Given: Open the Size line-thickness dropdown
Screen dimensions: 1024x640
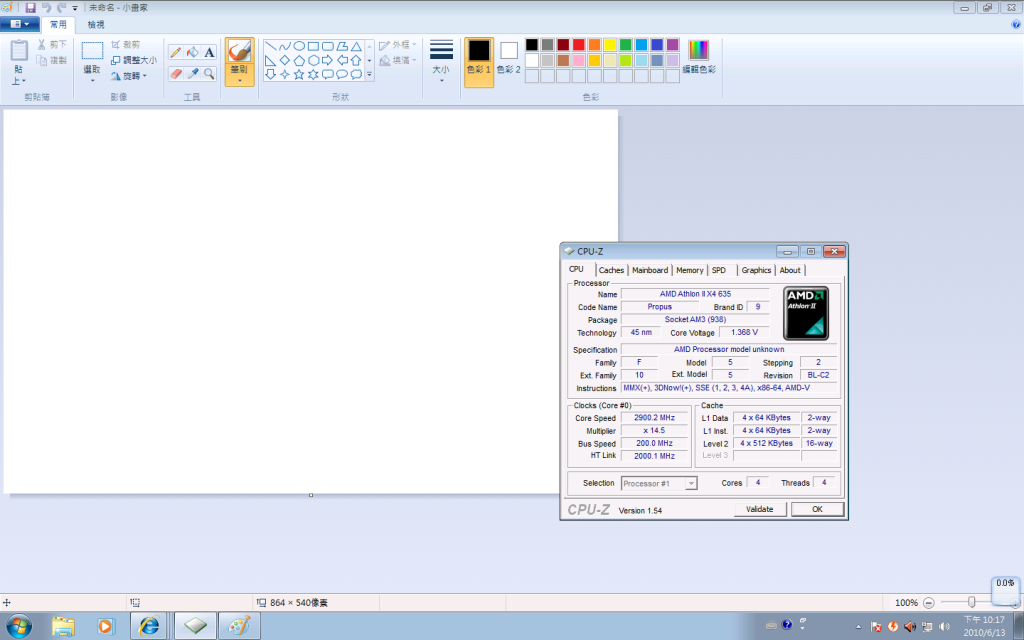Looking at the screenshot, I should 441,59.
